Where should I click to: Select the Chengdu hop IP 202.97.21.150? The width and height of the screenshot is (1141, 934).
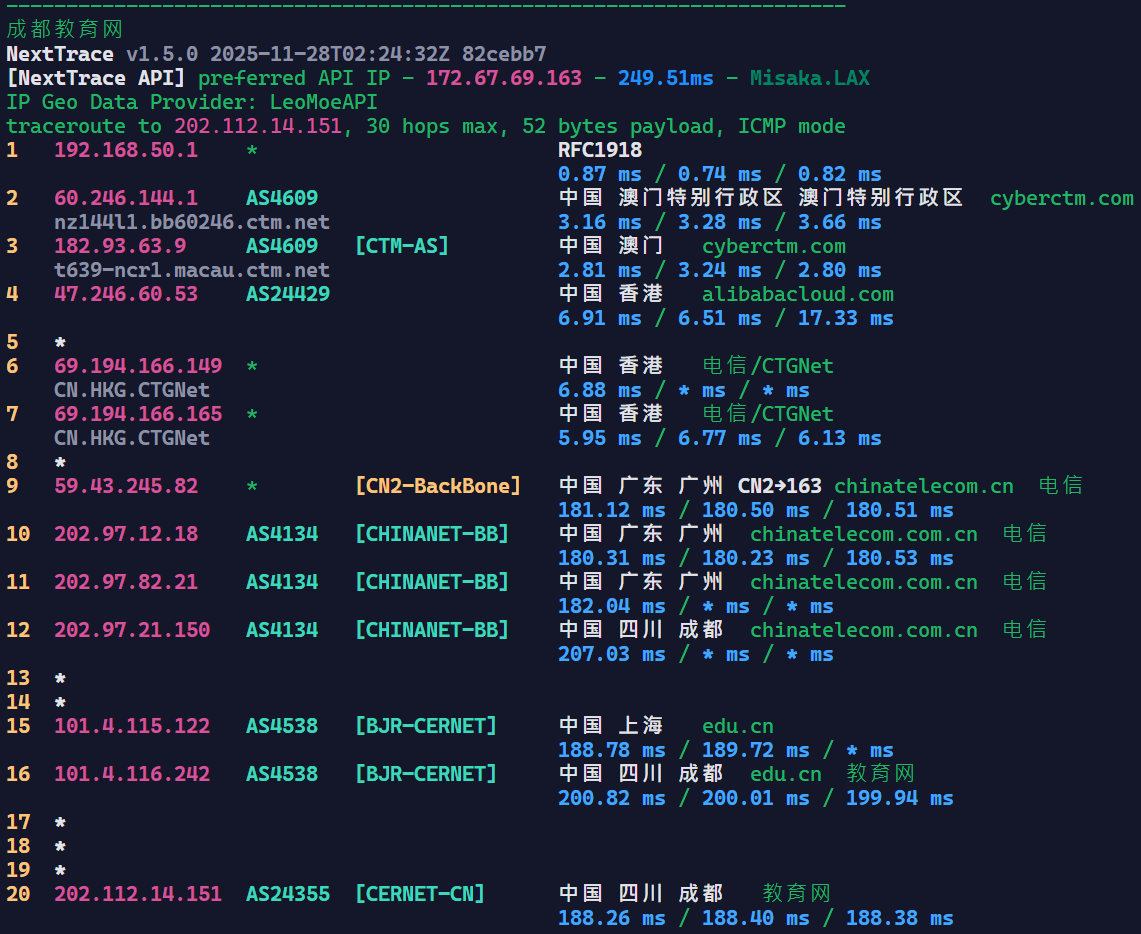tap(131, 630)
